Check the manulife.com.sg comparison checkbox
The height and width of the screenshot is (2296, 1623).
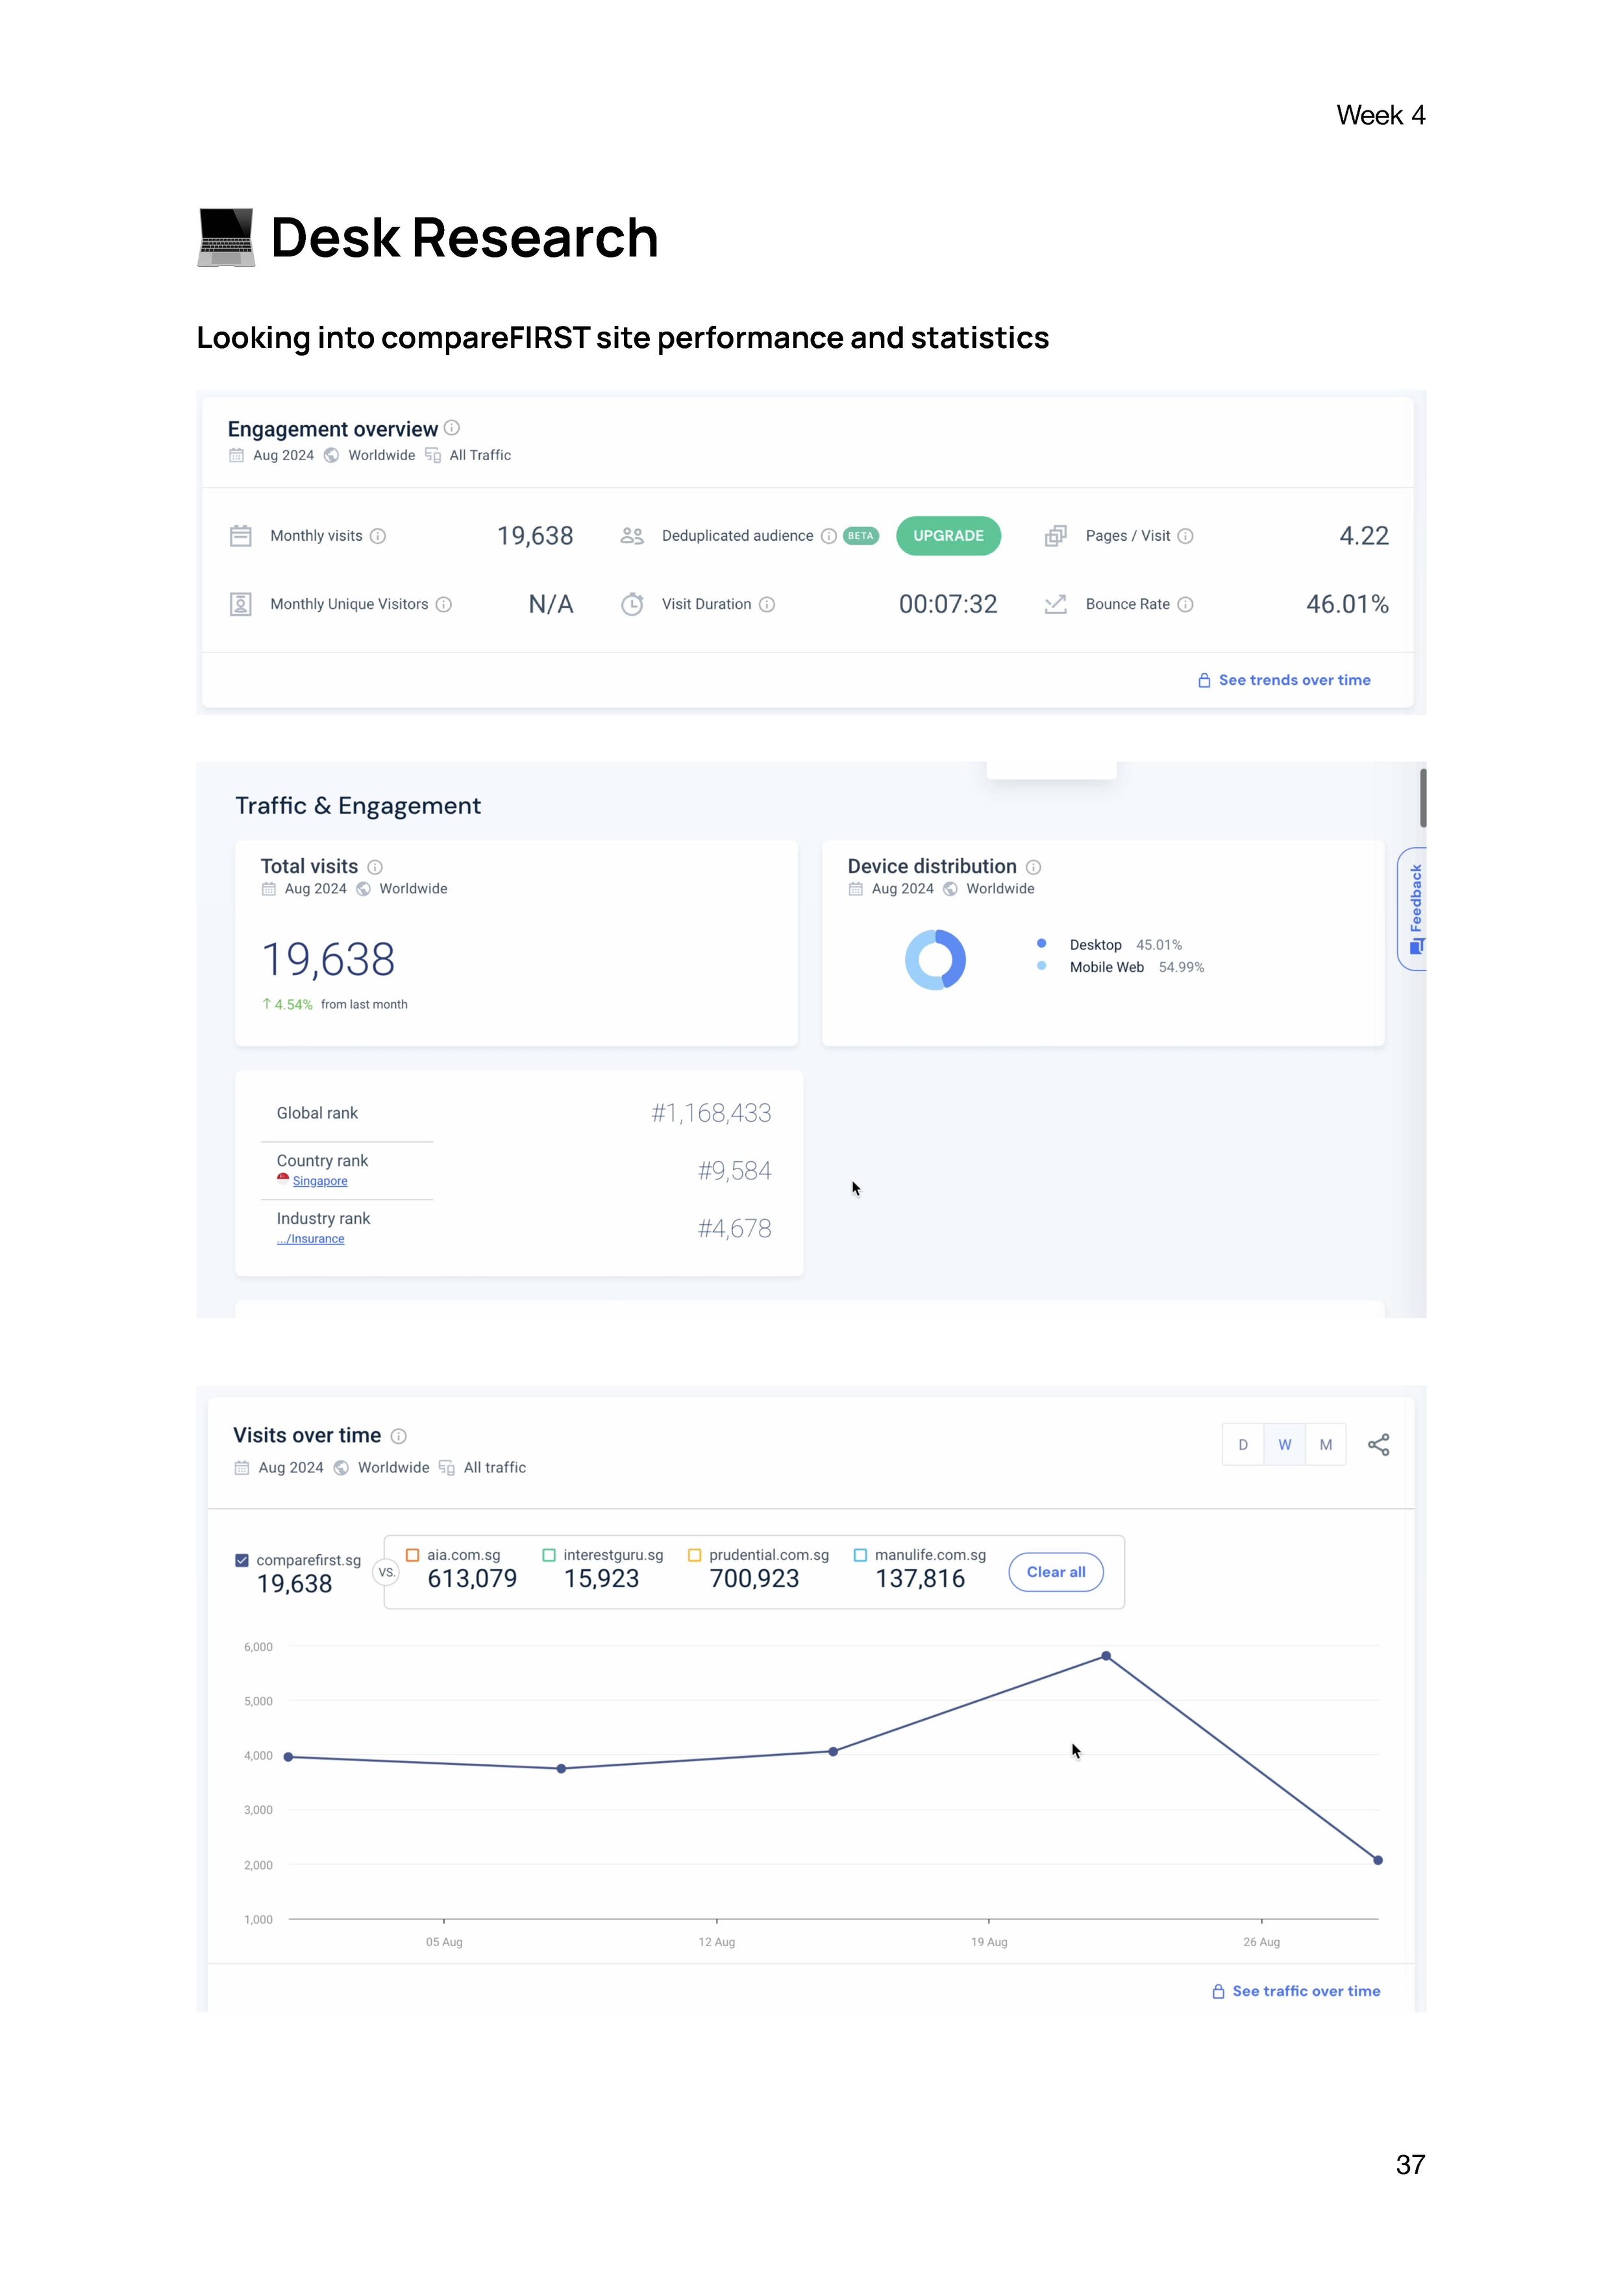[860, 1555]
